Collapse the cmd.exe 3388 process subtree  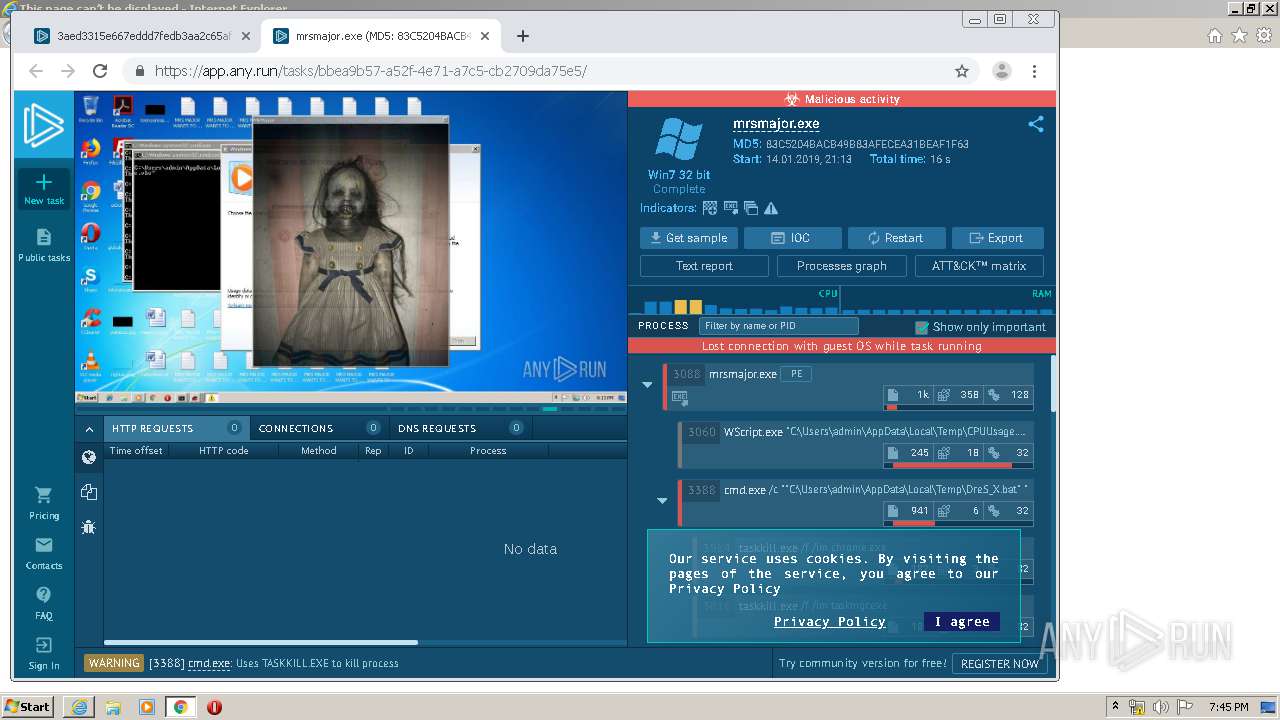[x=662, y=501]
